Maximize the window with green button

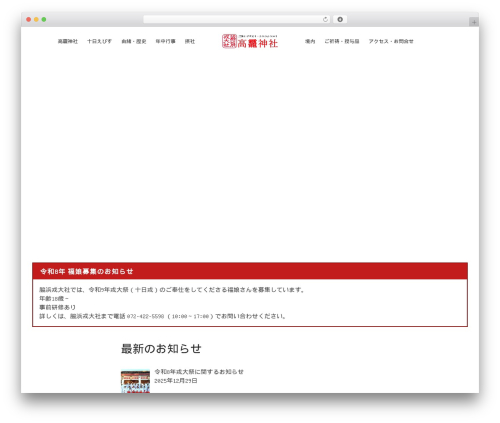point(44,19)
